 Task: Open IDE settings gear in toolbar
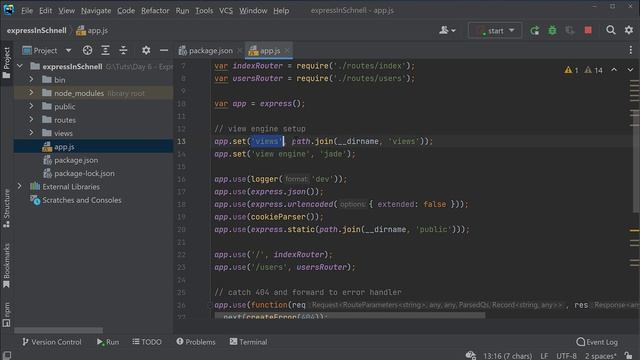(629, 30)
